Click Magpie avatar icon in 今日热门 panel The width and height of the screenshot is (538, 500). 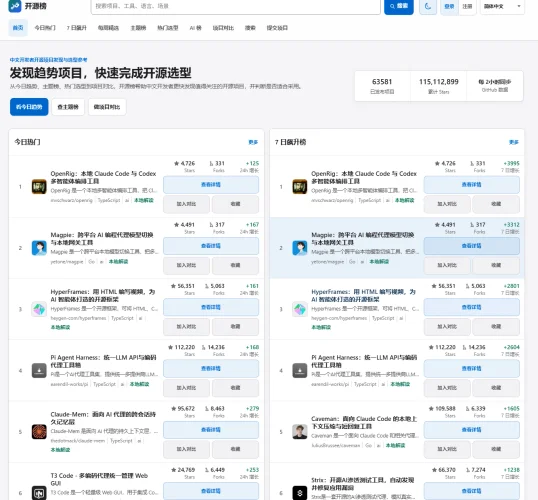39,248
